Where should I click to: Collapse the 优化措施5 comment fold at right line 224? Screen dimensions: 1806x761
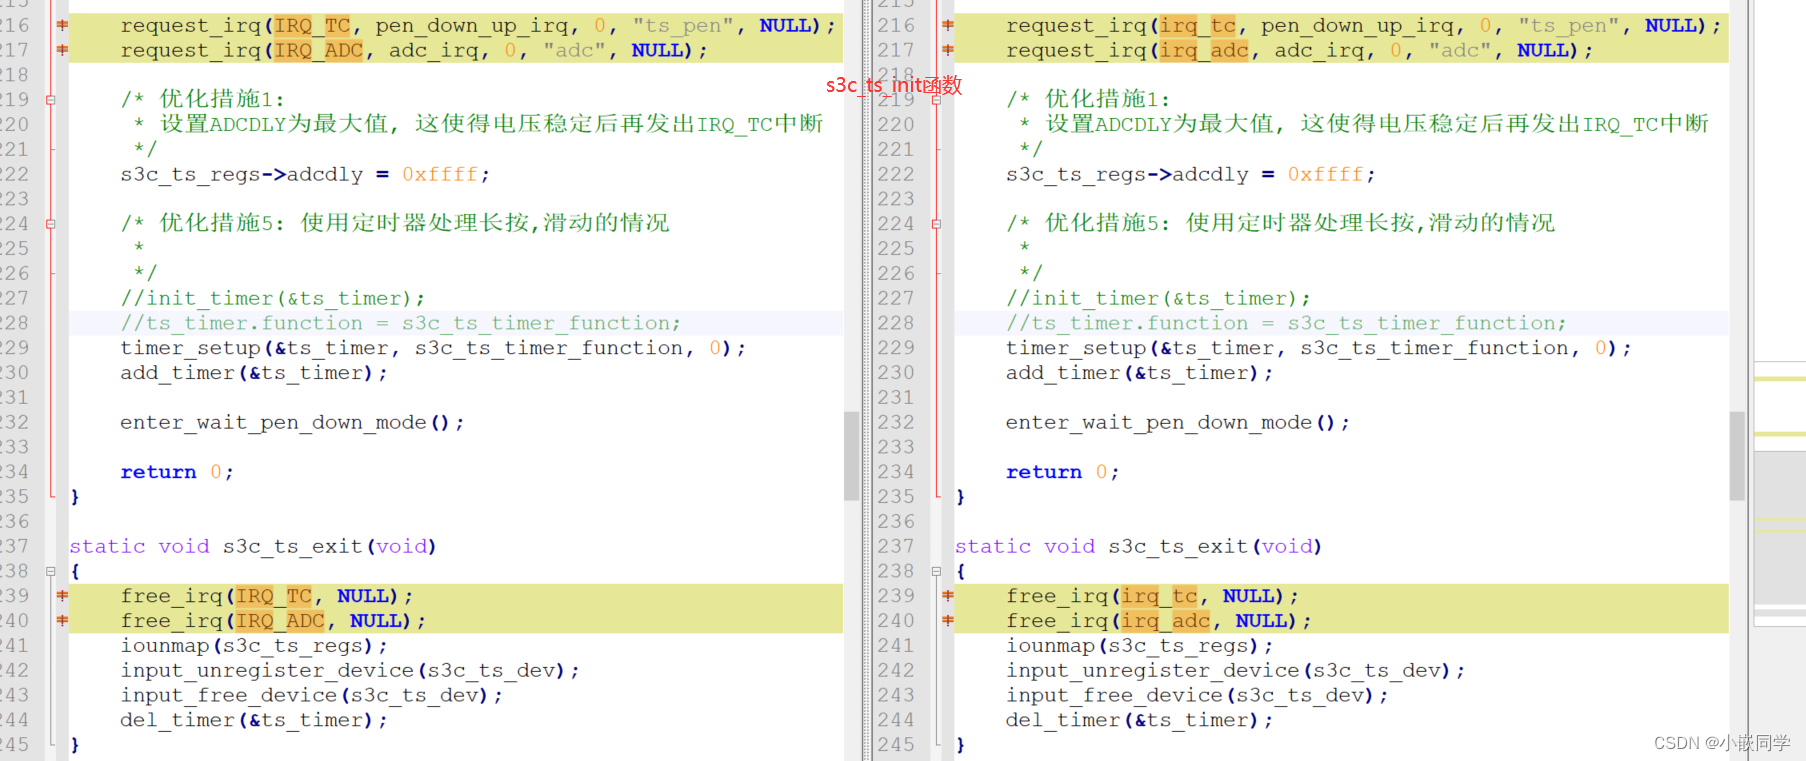click(x=936, y=224)
